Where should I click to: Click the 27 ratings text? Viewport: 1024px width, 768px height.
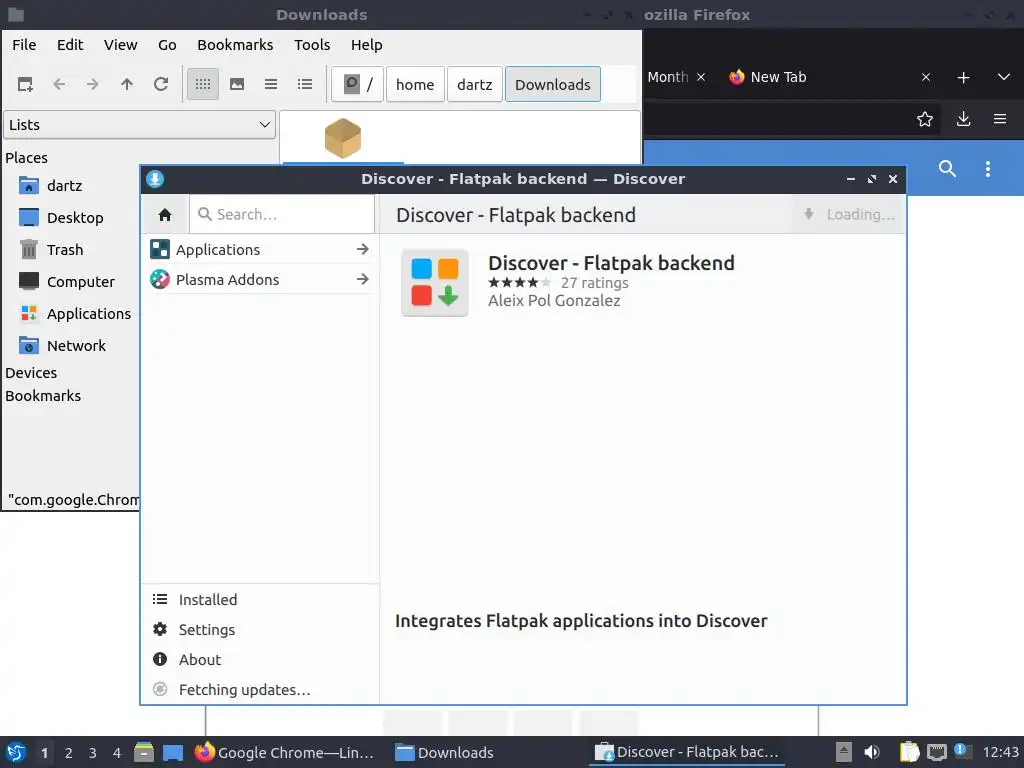click(594, 283)
